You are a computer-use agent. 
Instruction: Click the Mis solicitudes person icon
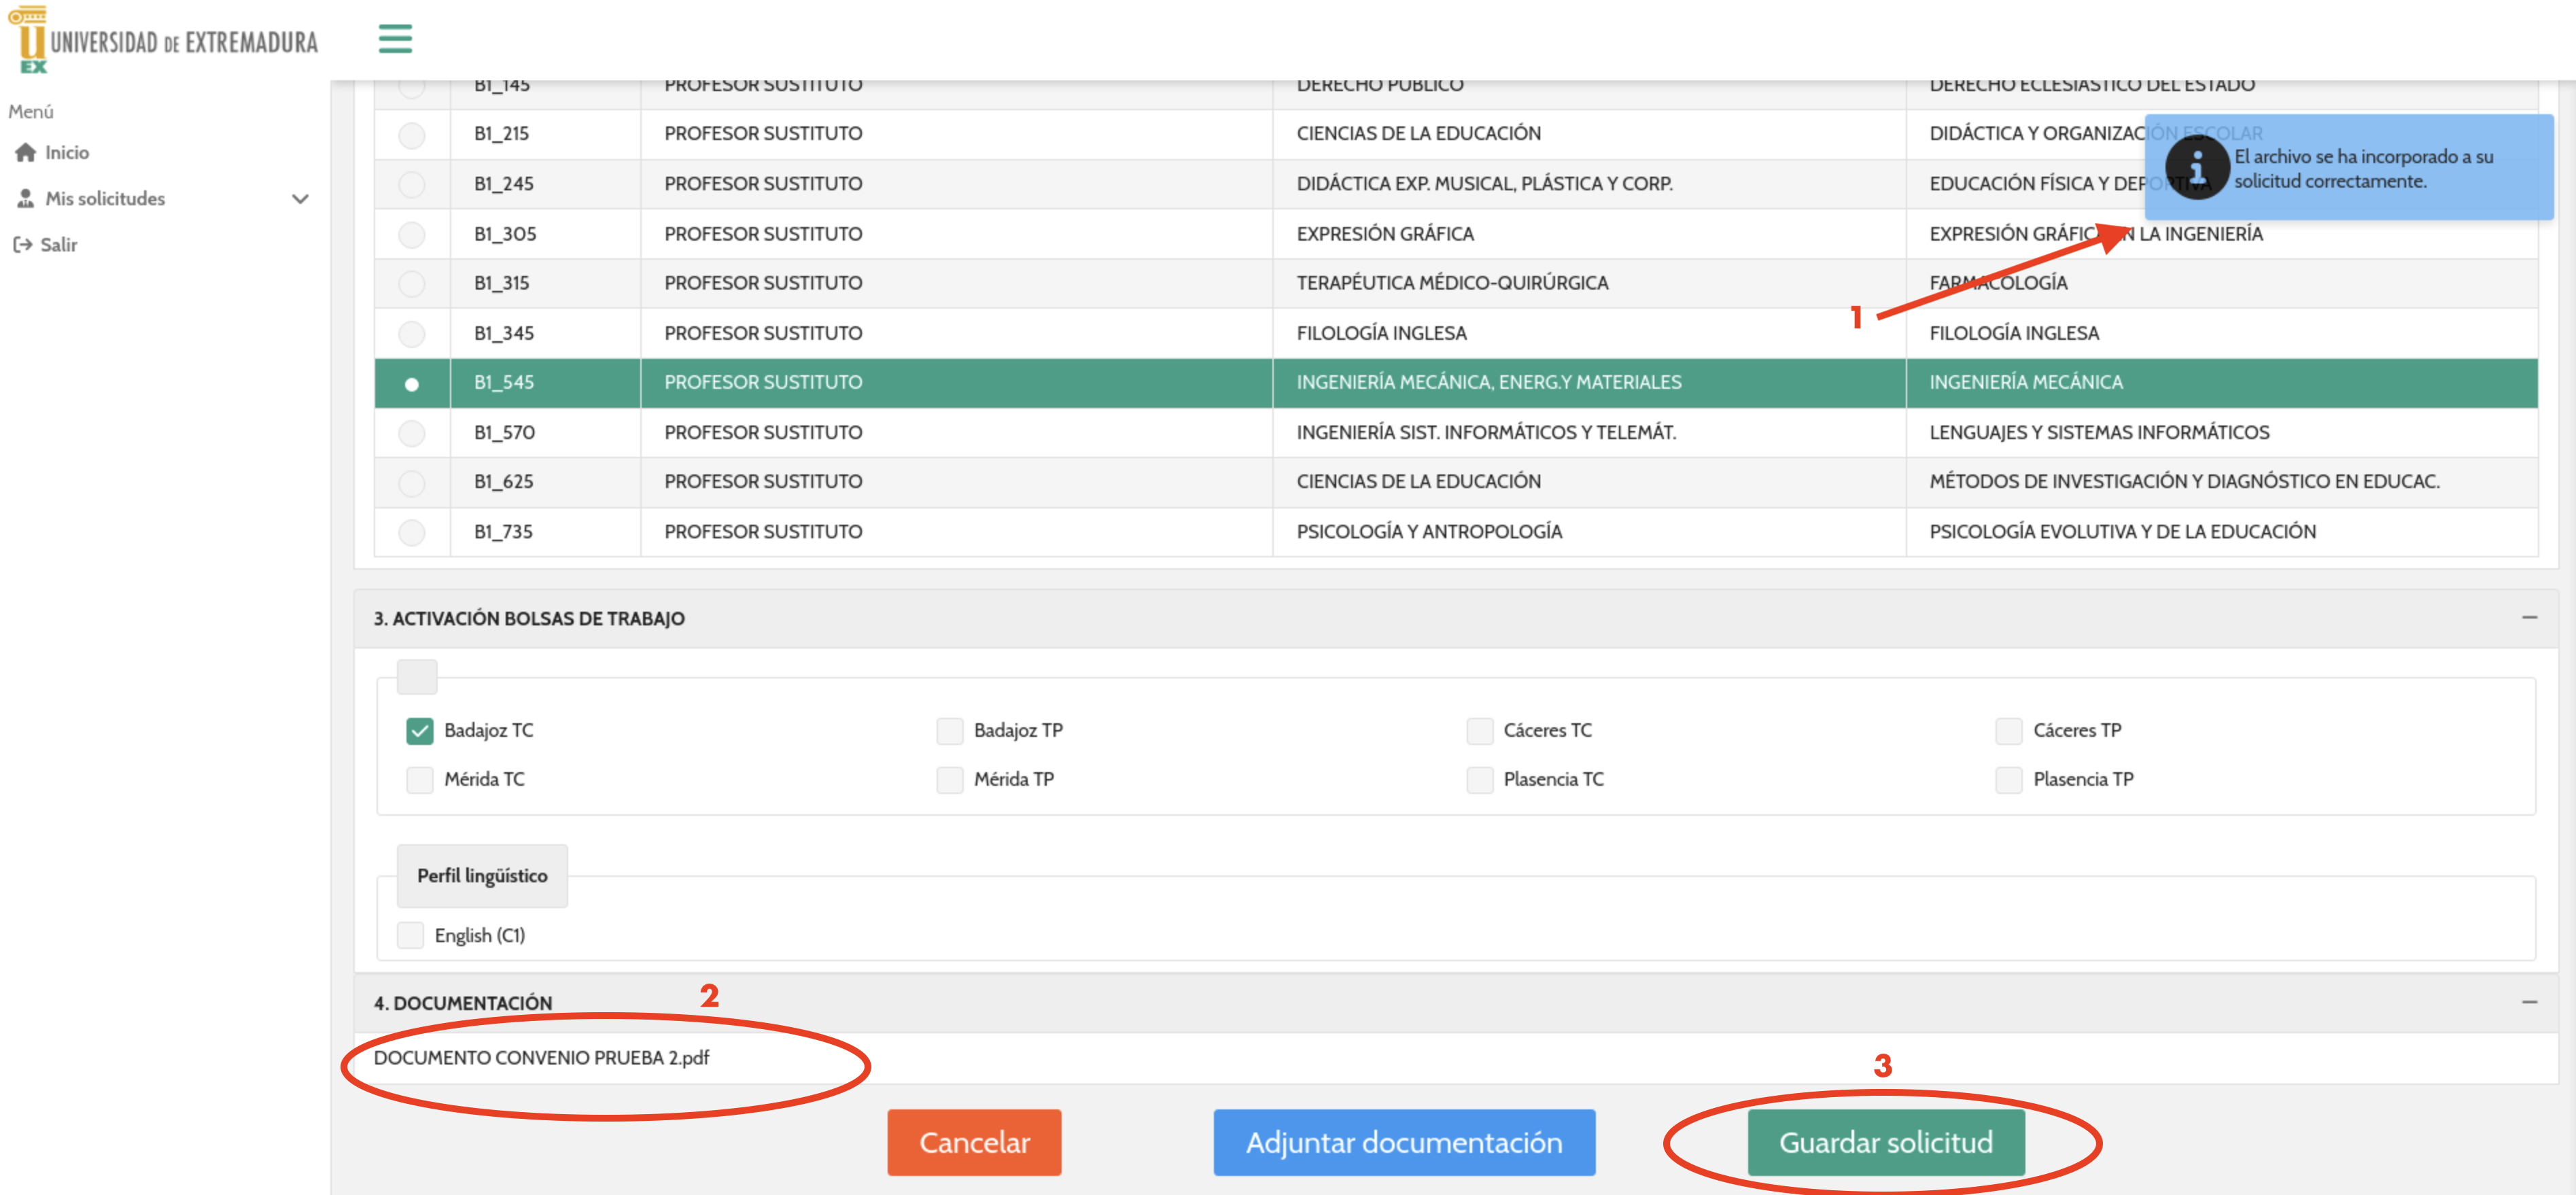coord(26,198)
